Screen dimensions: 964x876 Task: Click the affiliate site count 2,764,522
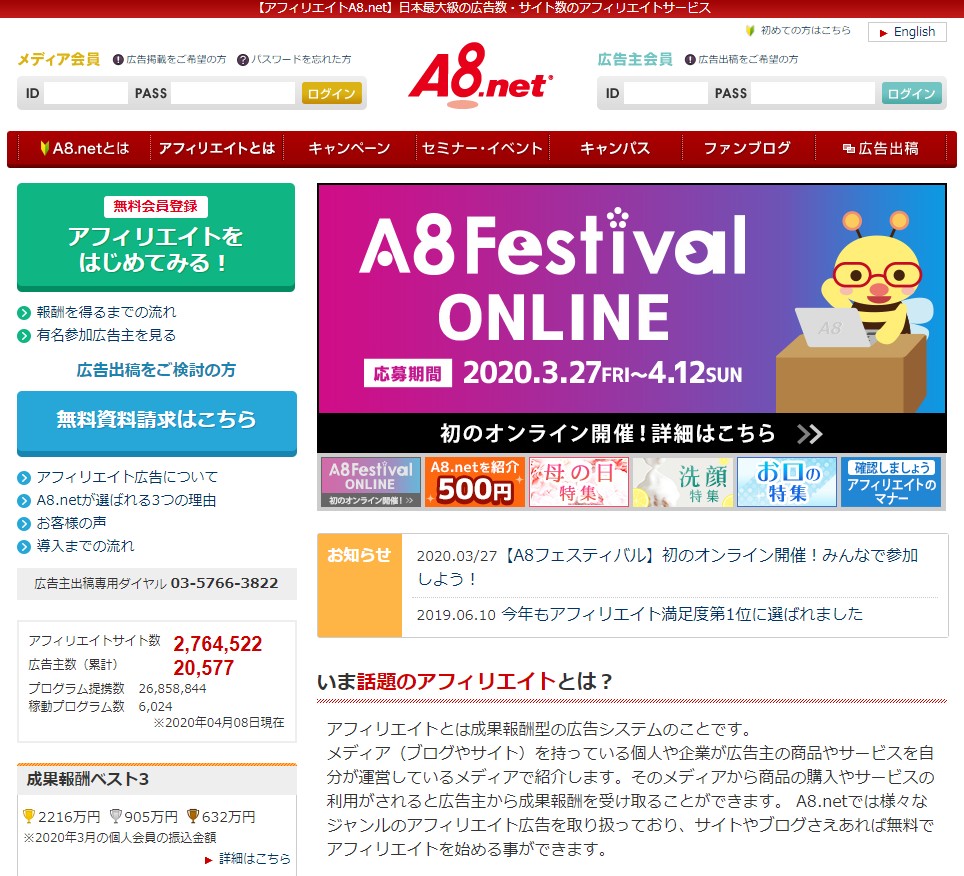pos(218,644)
